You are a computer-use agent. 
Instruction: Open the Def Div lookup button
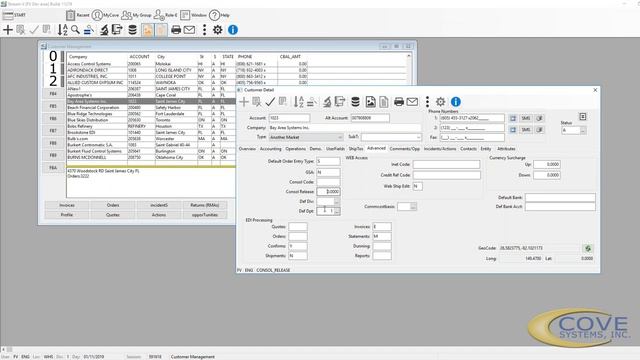pos(337,202)
